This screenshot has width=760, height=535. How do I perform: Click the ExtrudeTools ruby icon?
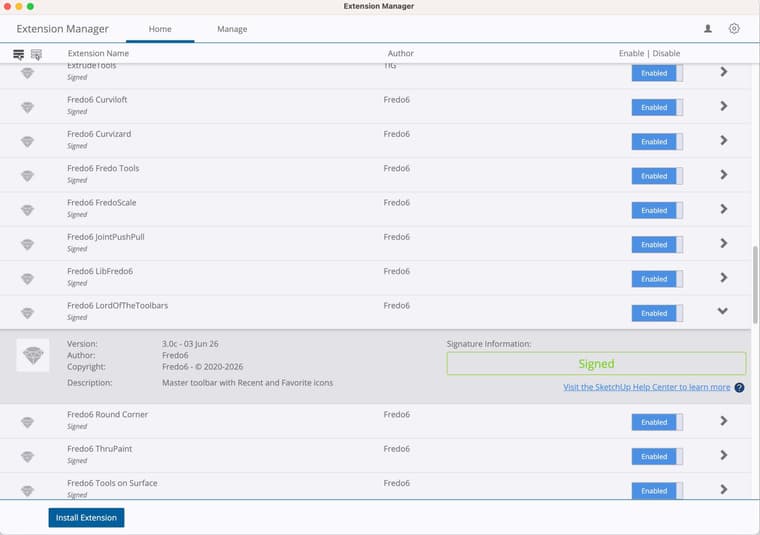coord(28,73)
